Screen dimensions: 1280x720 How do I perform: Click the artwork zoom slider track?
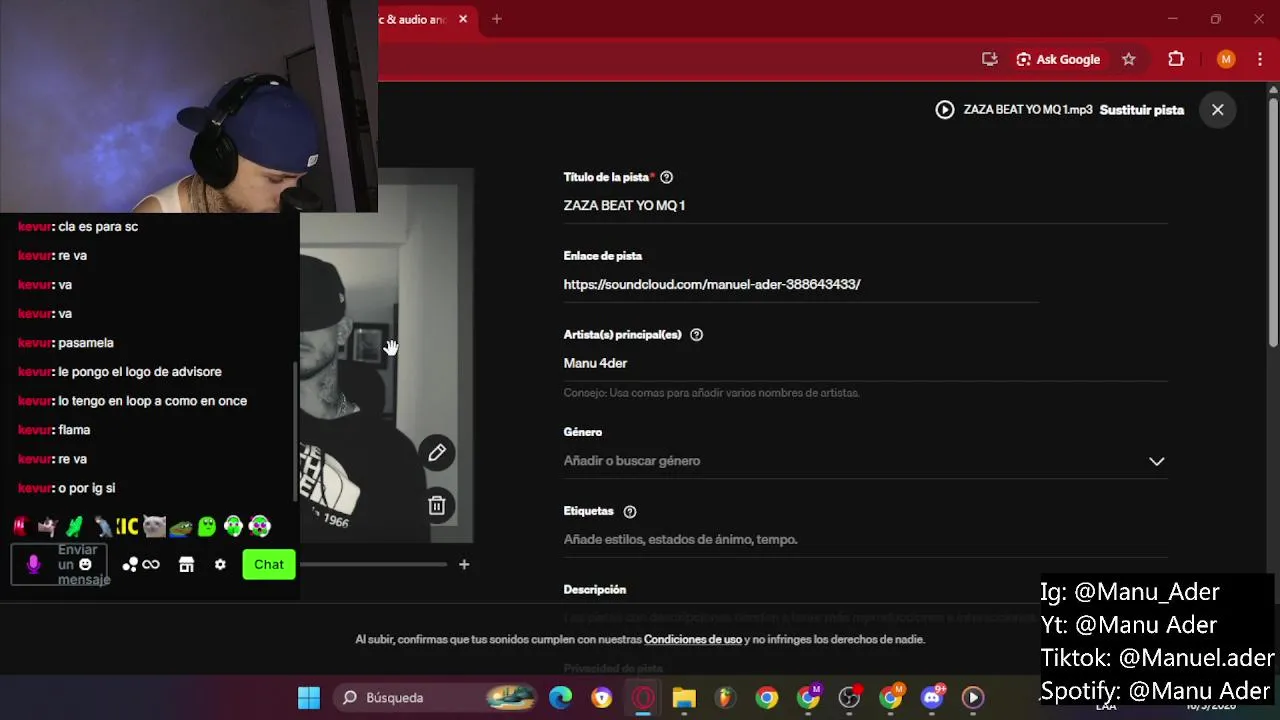pyautogui.click(x=374, y=564)
